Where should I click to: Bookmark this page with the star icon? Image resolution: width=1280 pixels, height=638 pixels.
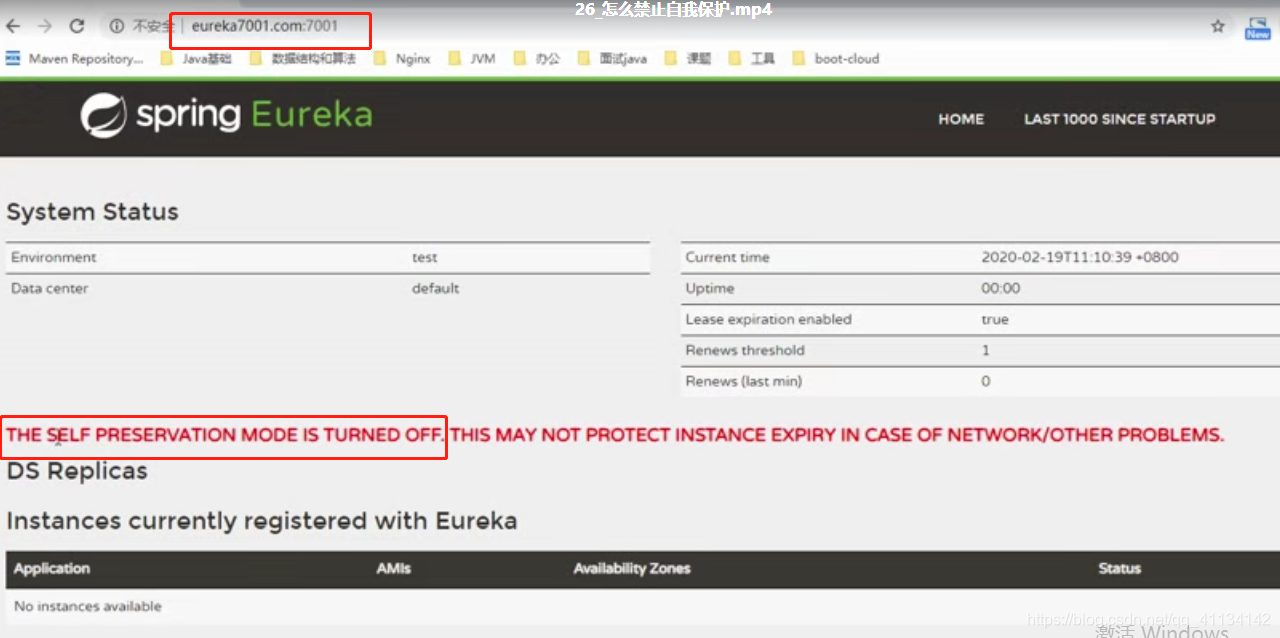pyautogui.click(x=1217, y=27)
